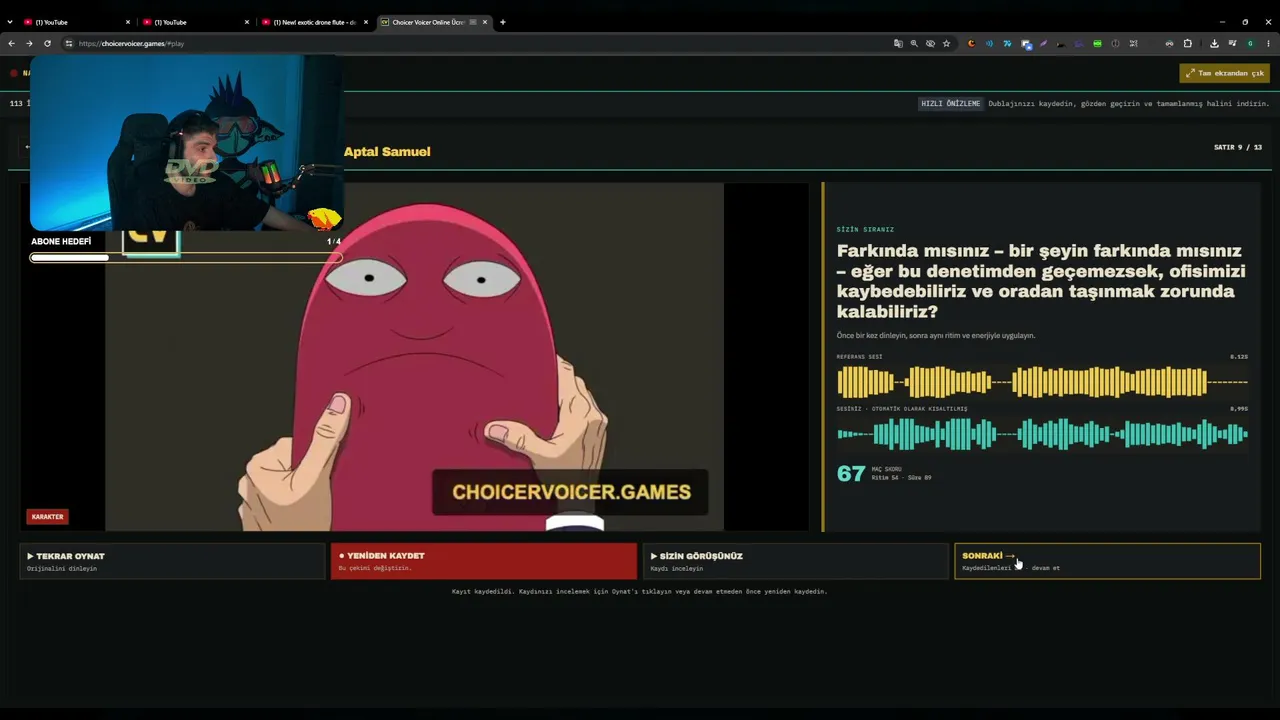The height and width of the screenshot is (720, 1280).
Task: Click the media indicator on Choicer Voicer tab
Action: [x=473, y=22]
